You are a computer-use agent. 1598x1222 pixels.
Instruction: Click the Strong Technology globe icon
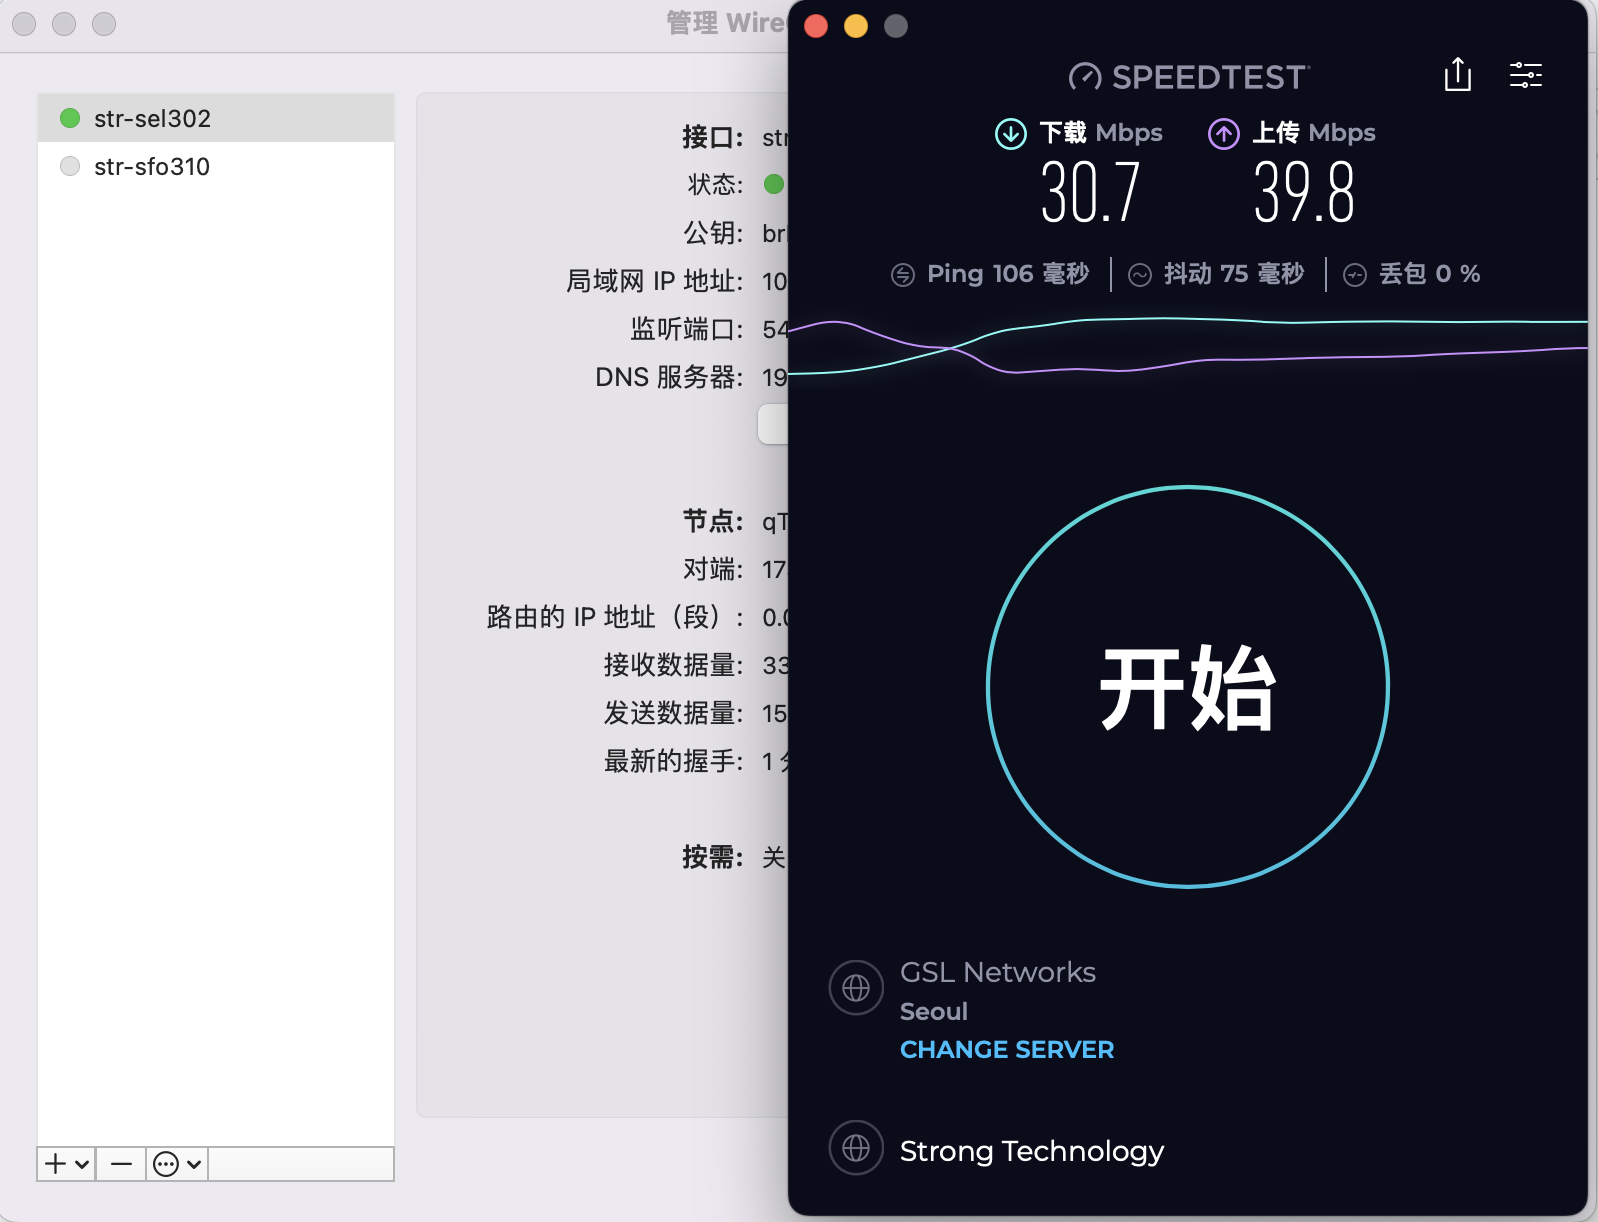(856, 1148)
